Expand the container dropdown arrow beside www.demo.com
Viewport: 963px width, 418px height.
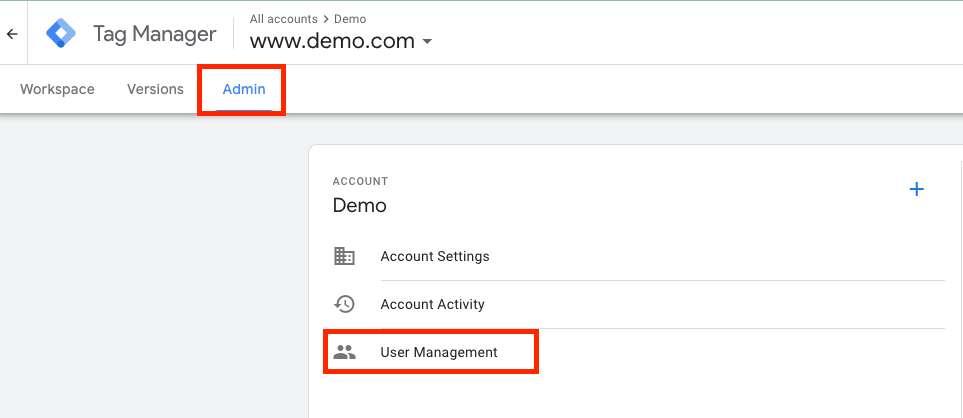pyautogui.click(x=428, y=42)
